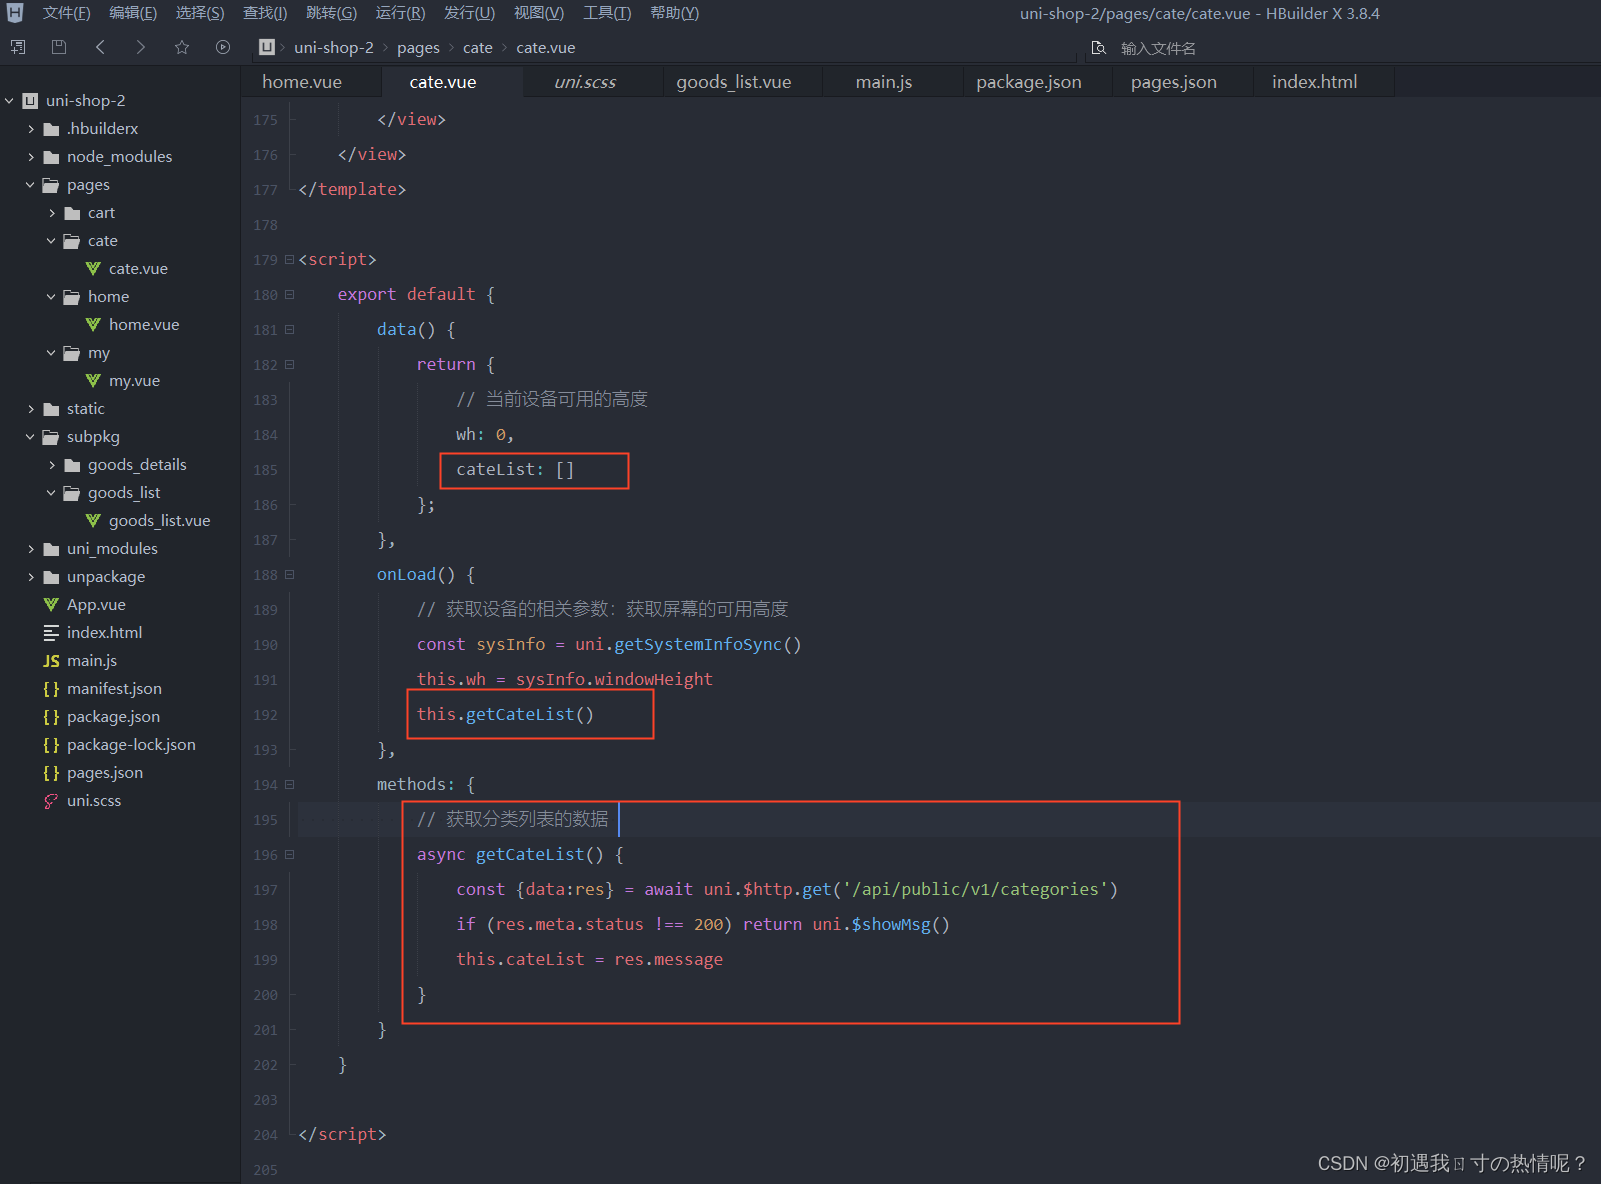The width and height of the screenshot is (1601, 1184).
Task: Open the 帮助(Y) menu
Action: tap(674, 13)
